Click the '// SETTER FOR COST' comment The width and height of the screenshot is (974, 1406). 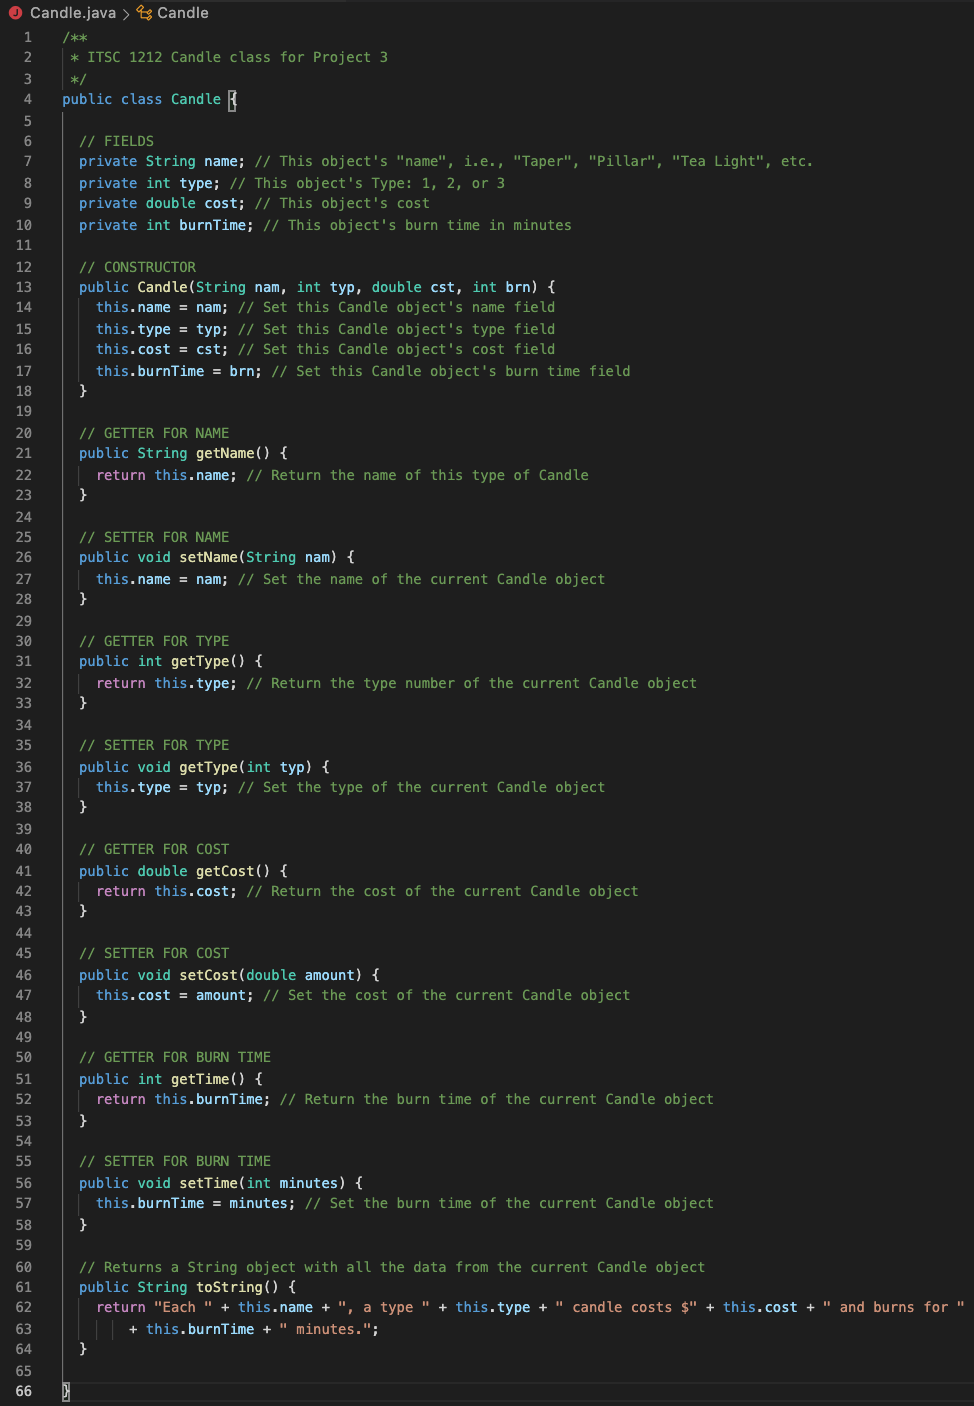click(x=154, y=953)
